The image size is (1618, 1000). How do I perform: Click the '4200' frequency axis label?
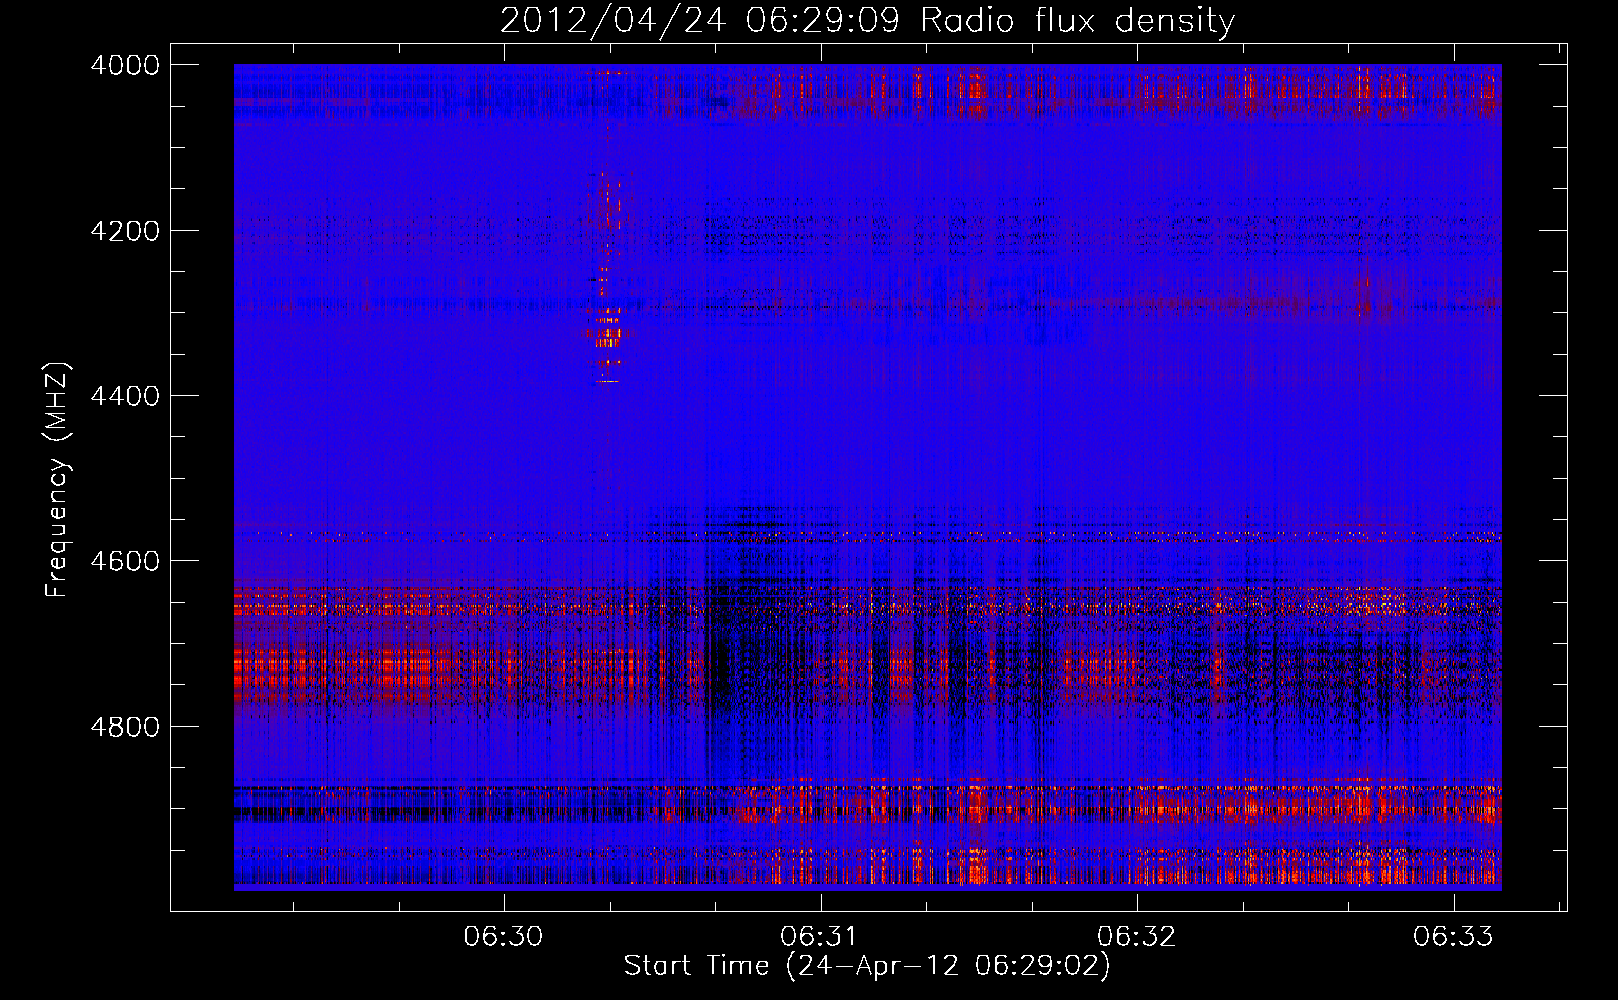point(125,231)
